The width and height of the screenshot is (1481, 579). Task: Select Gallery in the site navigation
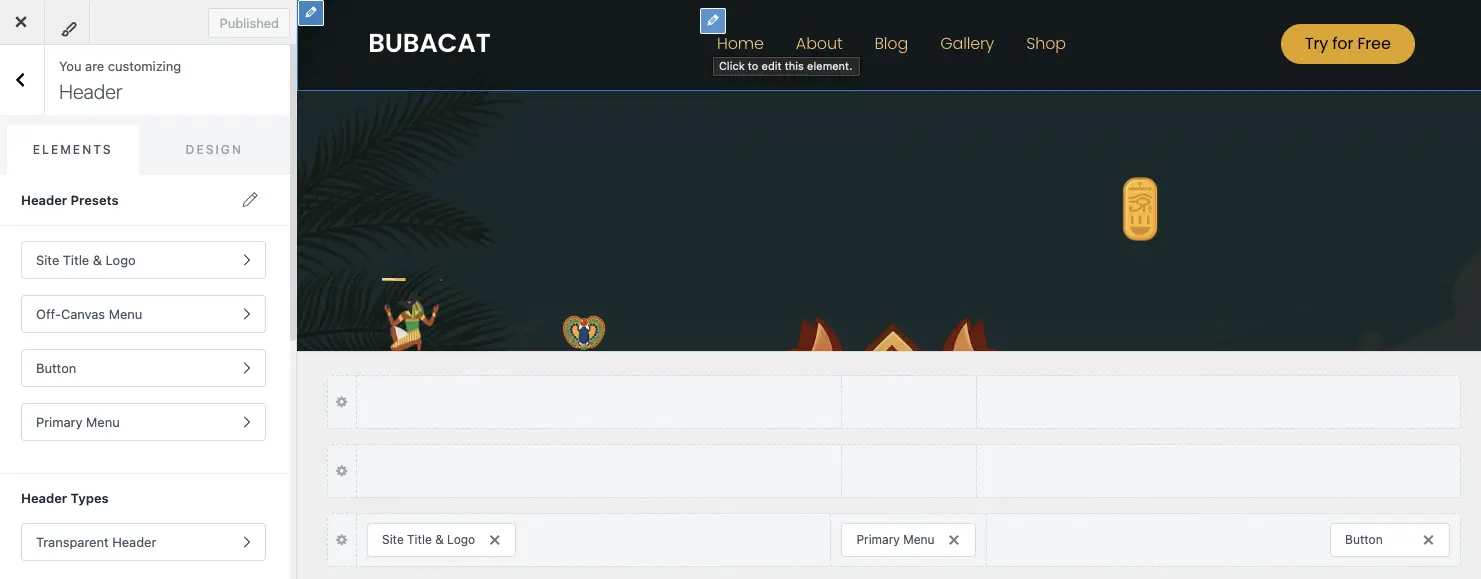tap(966, 43)
